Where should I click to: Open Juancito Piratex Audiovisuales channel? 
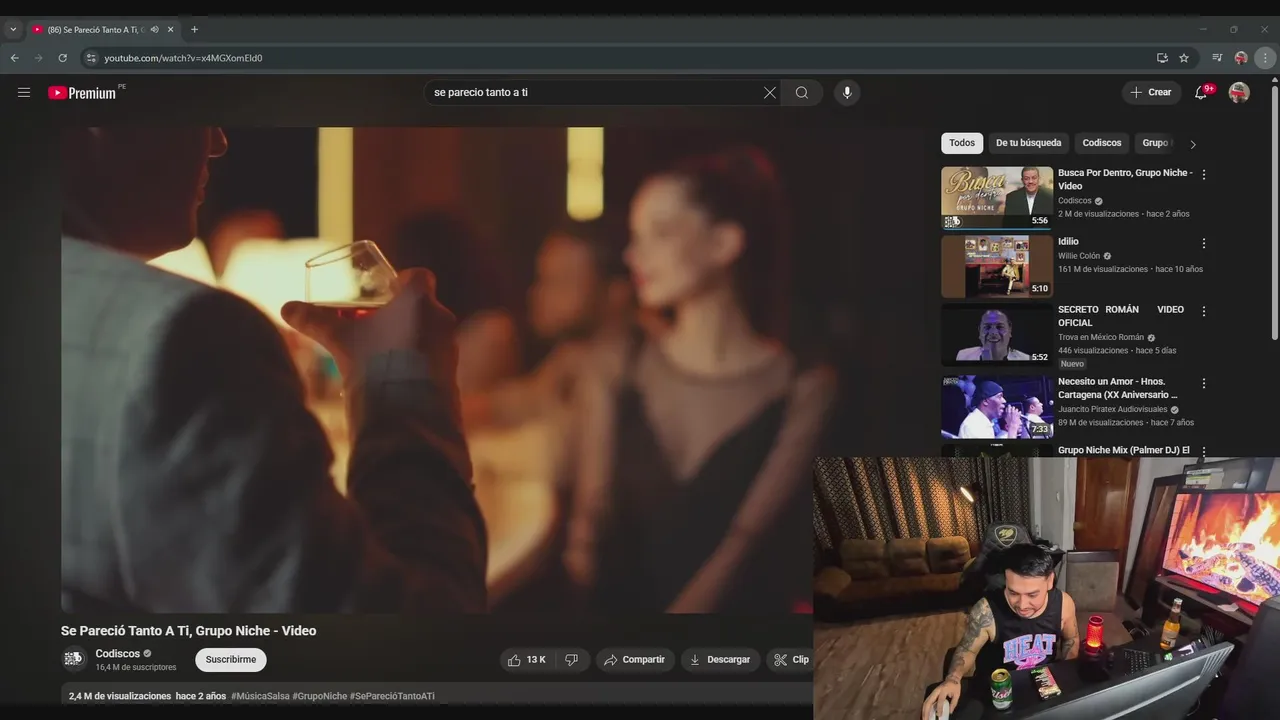coord(1113,410)
